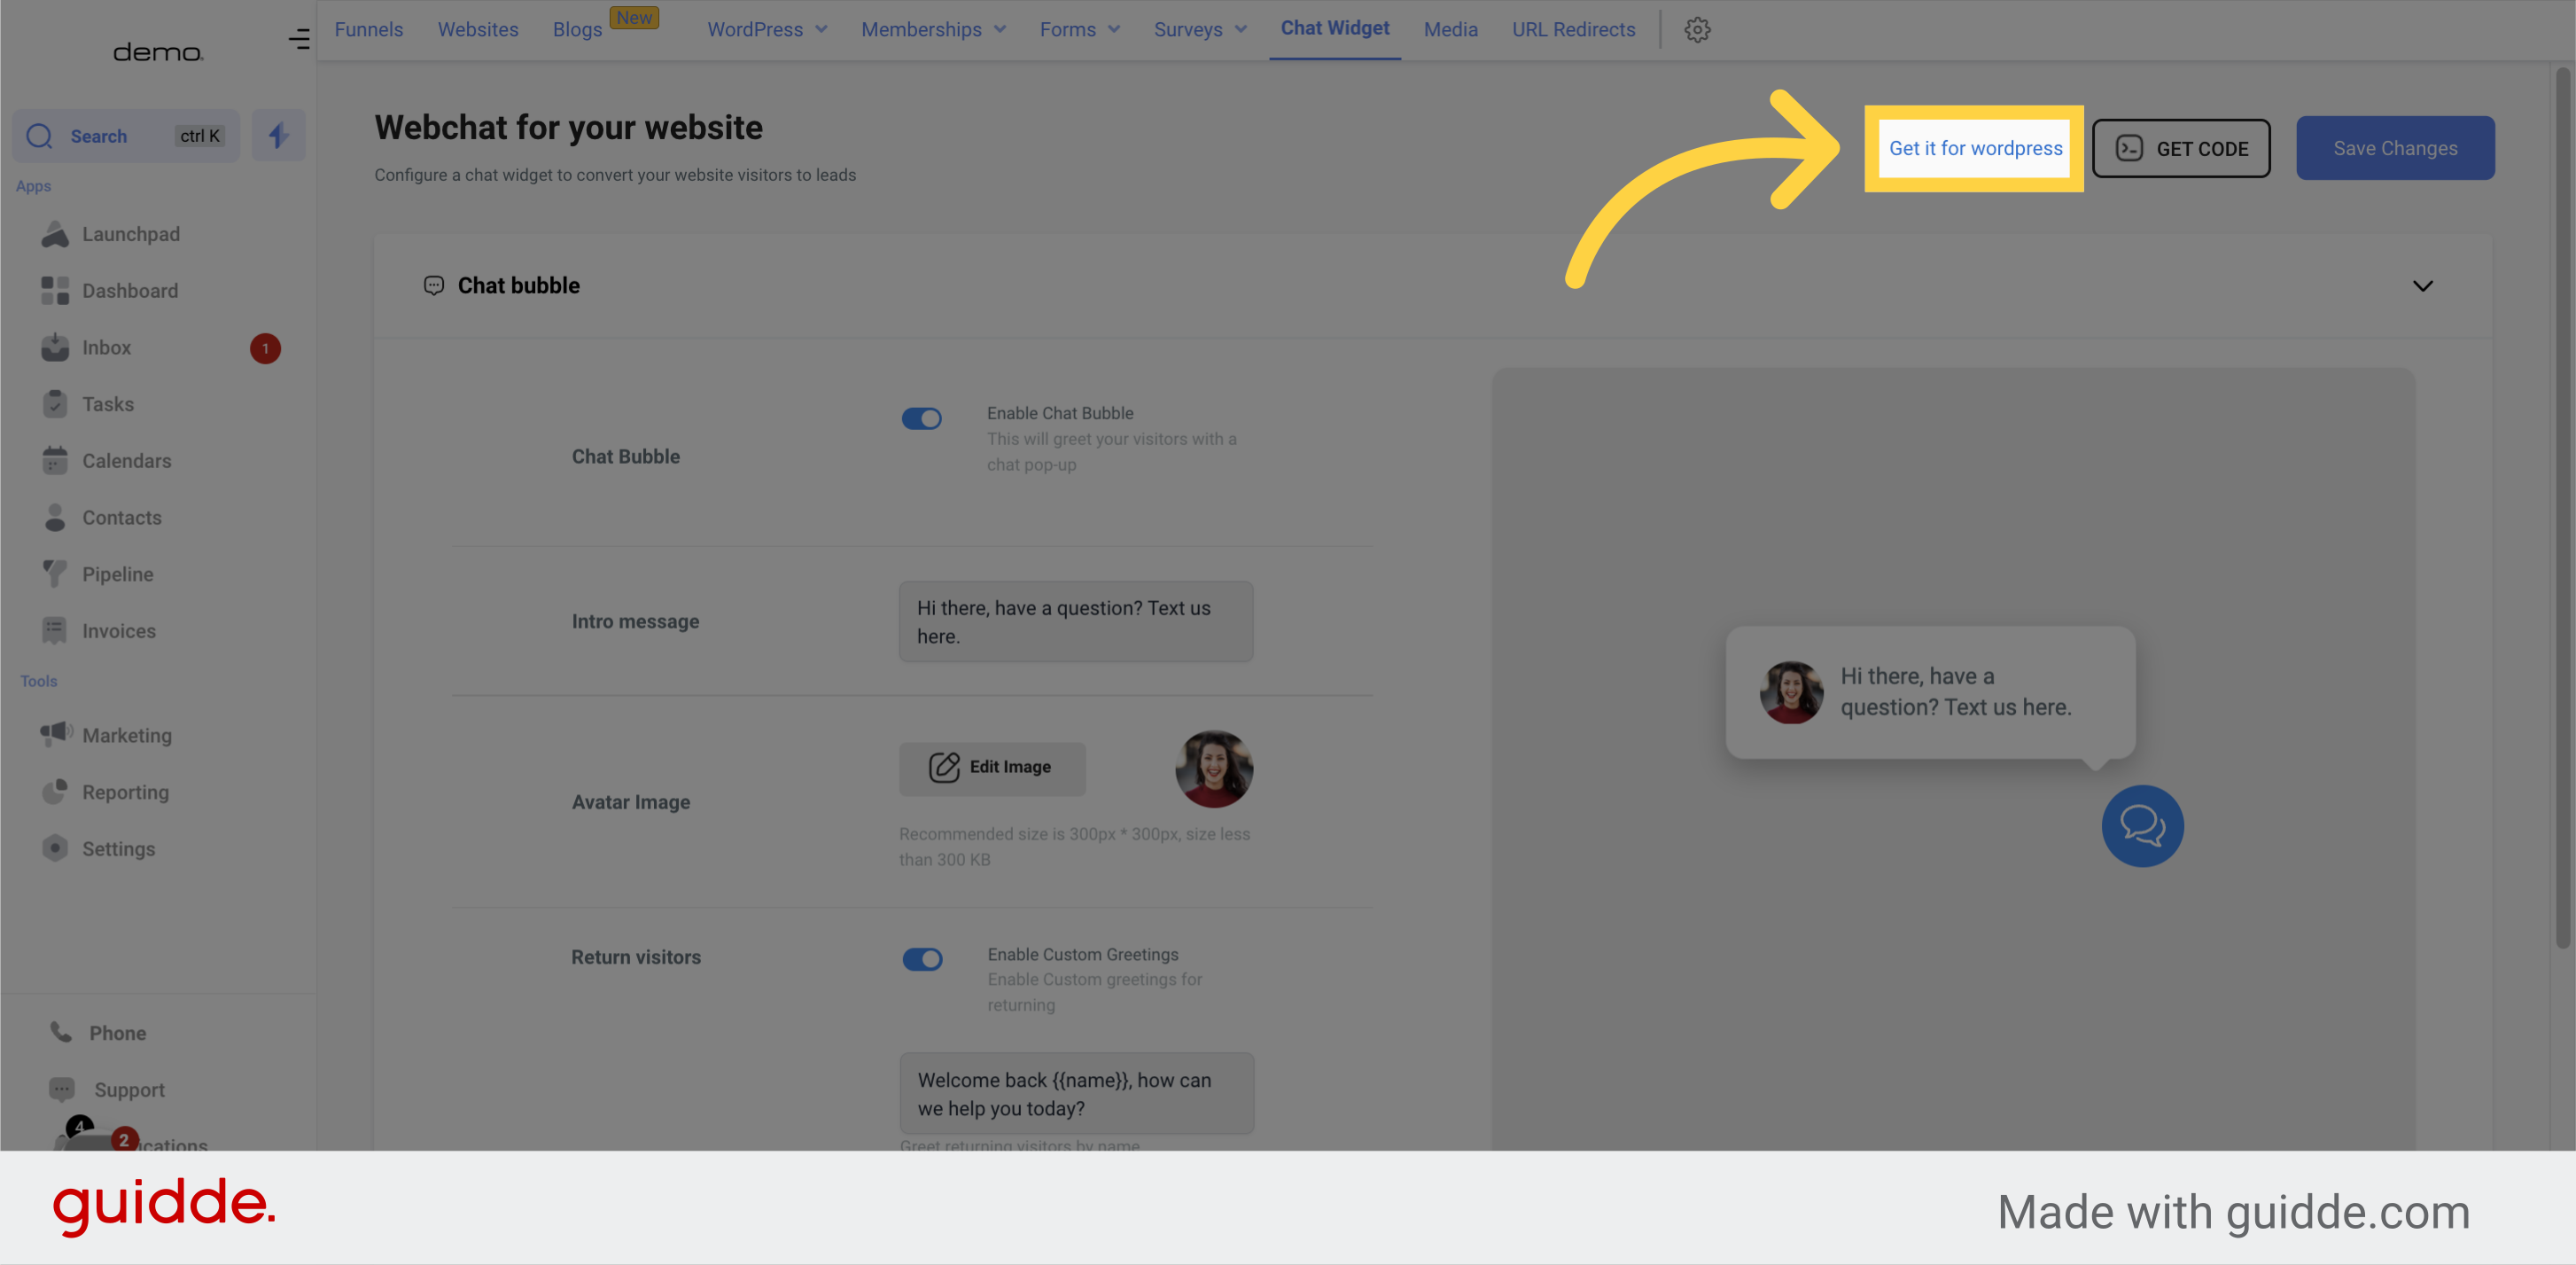Click the Save Changes button
The image size is (2576, 1265).
click(2394, 148)
